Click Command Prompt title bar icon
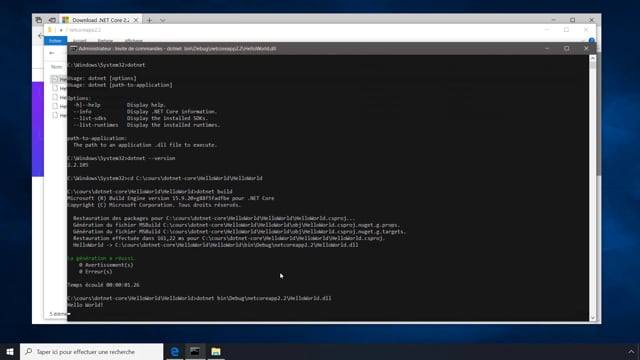 click(x=73, y=49)
